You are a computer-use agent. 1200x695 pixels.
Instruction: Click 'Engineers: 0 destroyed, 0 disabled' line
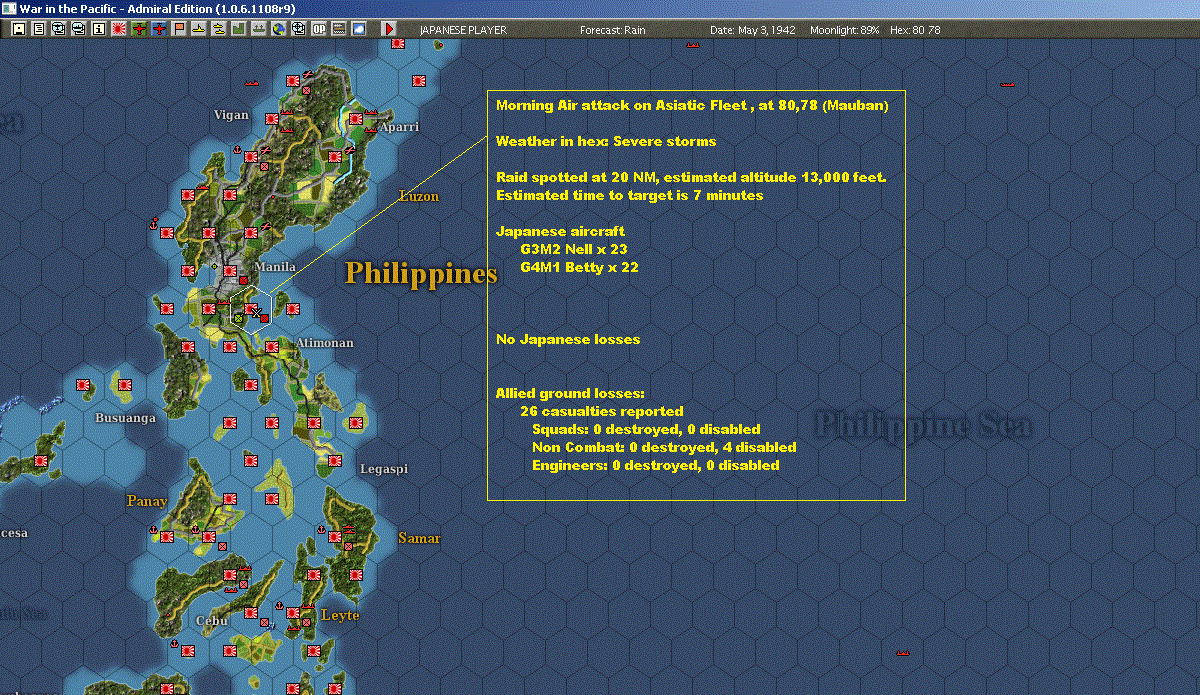click(x=656, y=465)
